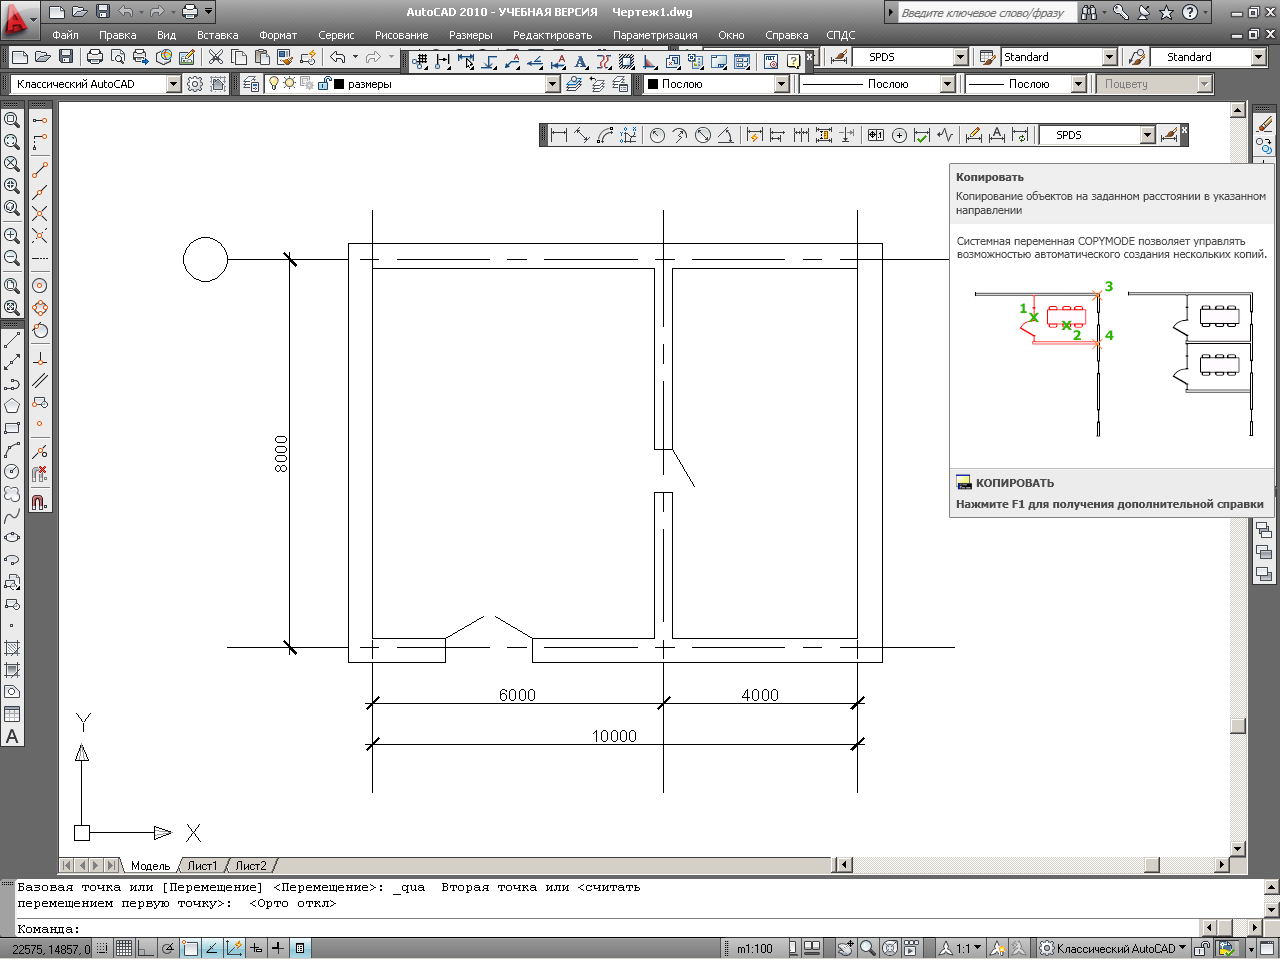Open the Рисование menu
This screenshot has width=1280, height=960.
click(x=401, y=35)
